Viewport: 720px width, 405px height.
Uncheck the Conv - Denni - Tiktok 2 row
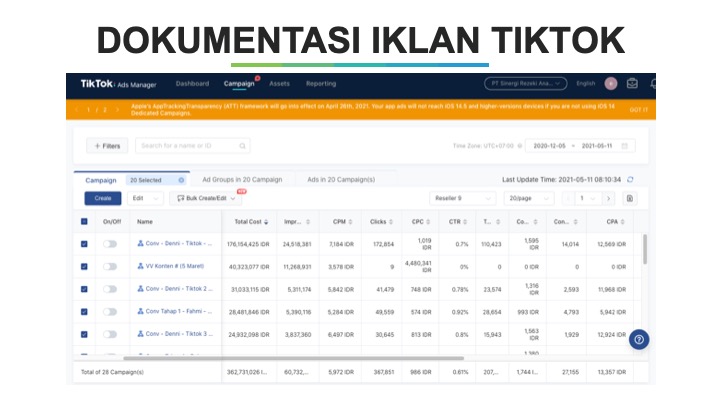click(84, 289)
